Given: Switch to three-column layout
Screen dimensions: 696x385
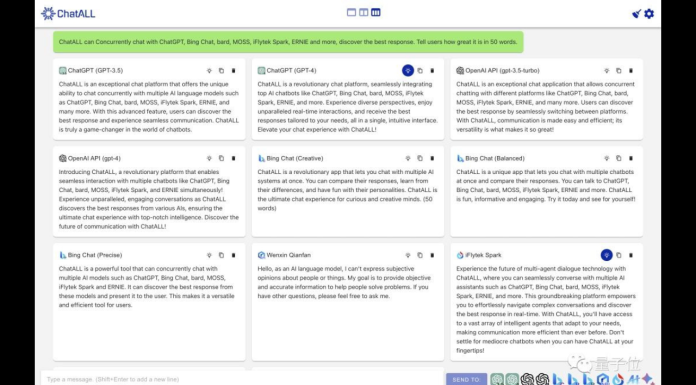Looking at the screenshot, I should pos(376,12).
